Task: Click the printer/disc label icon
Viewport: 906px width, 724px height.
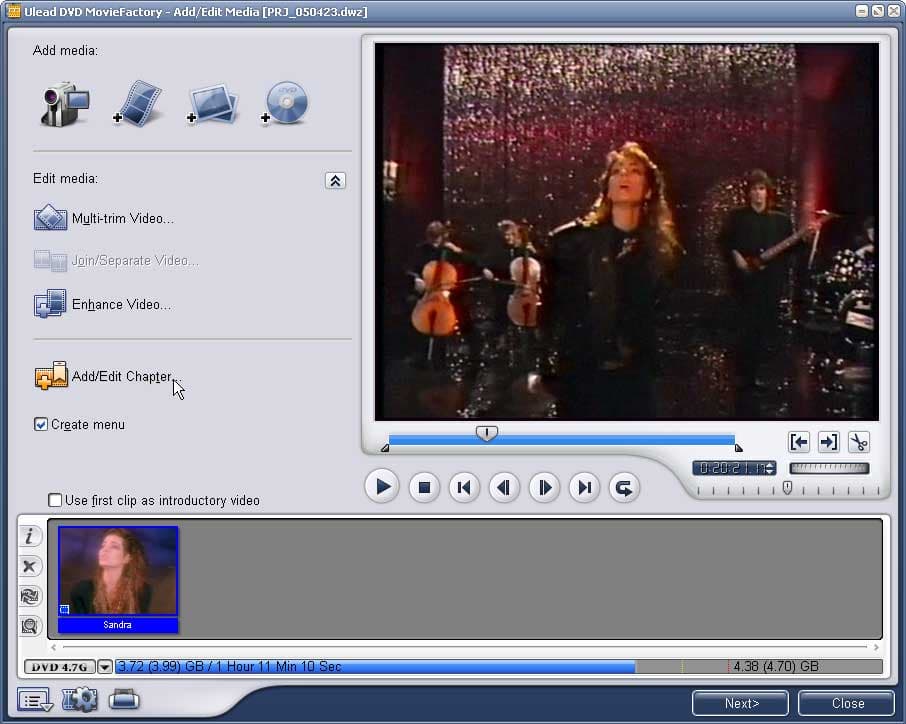Action: (124, 700)
